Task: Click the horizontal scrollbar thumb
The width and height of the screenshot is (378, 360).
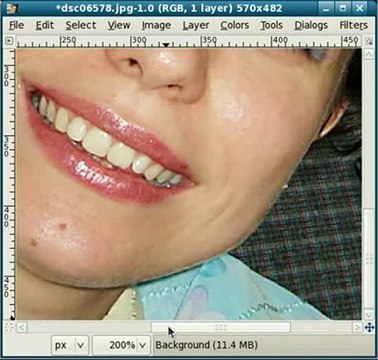Action: [x=221, y=327]
